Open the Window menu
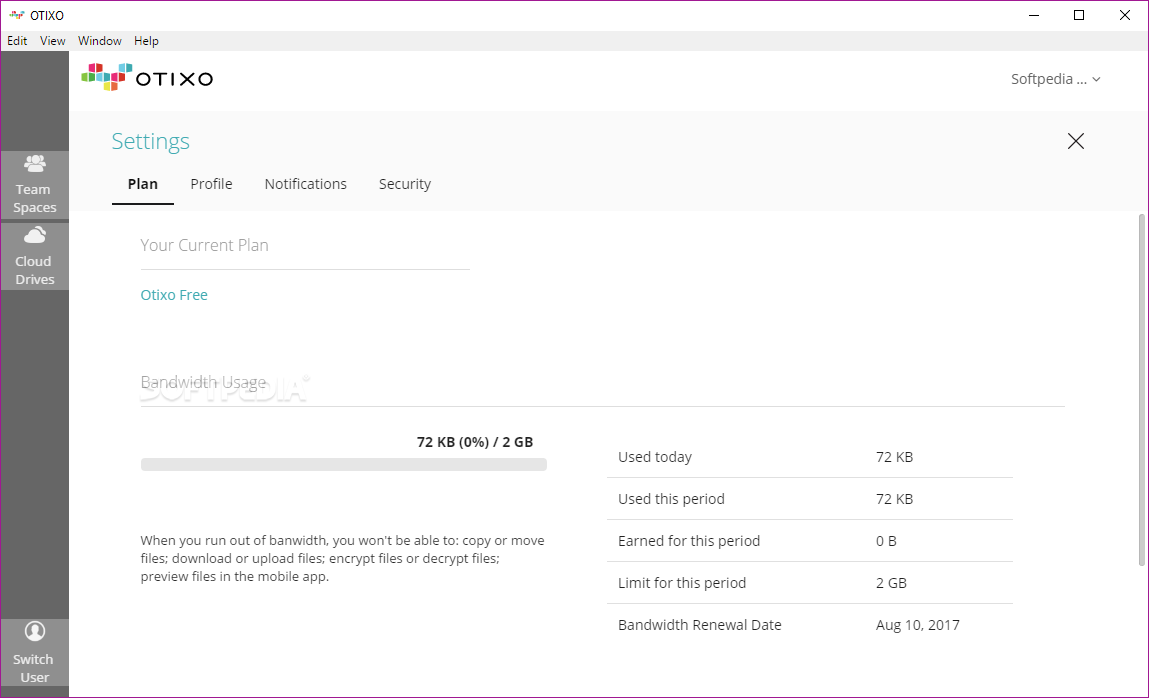The image size is (1149, 698). pos(100,41)
